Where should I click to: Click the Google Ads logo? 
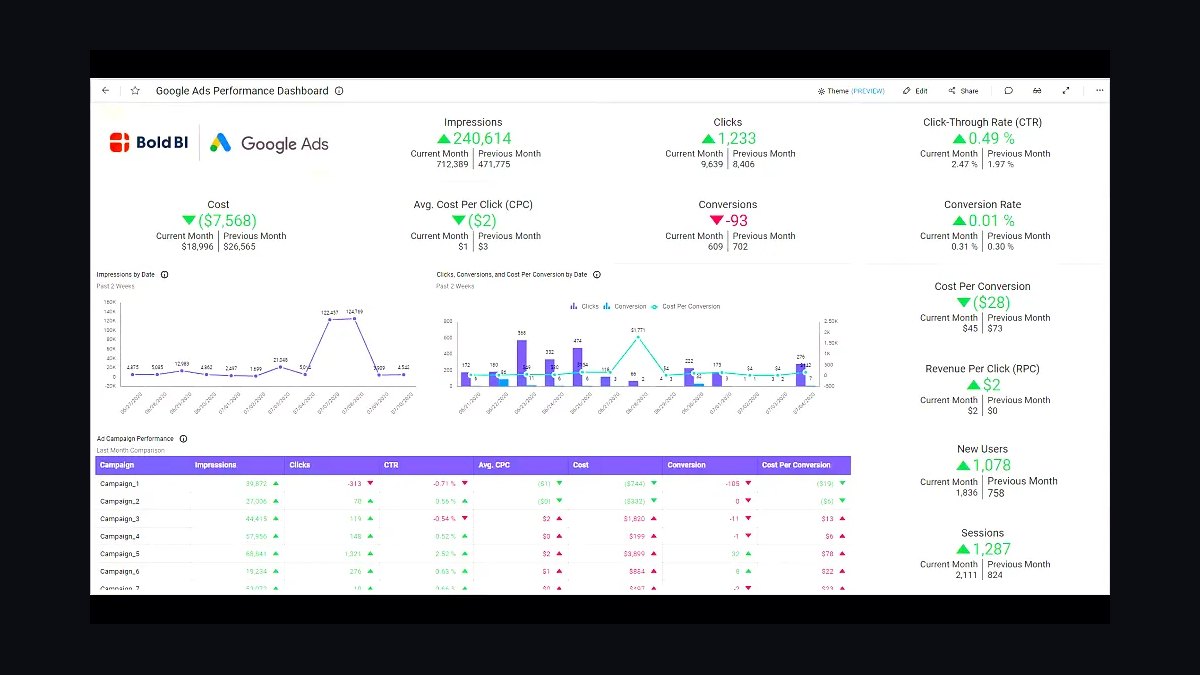point(269,143)
